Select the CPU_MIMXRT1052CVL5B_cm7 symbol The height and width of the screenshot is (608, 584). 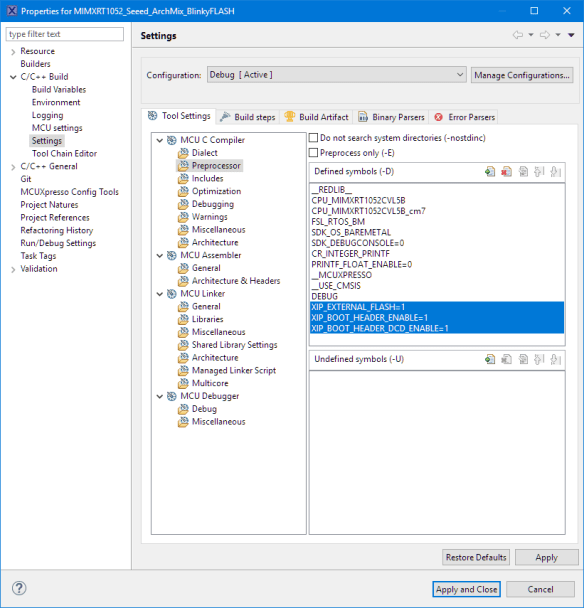[x=368, y=211]
